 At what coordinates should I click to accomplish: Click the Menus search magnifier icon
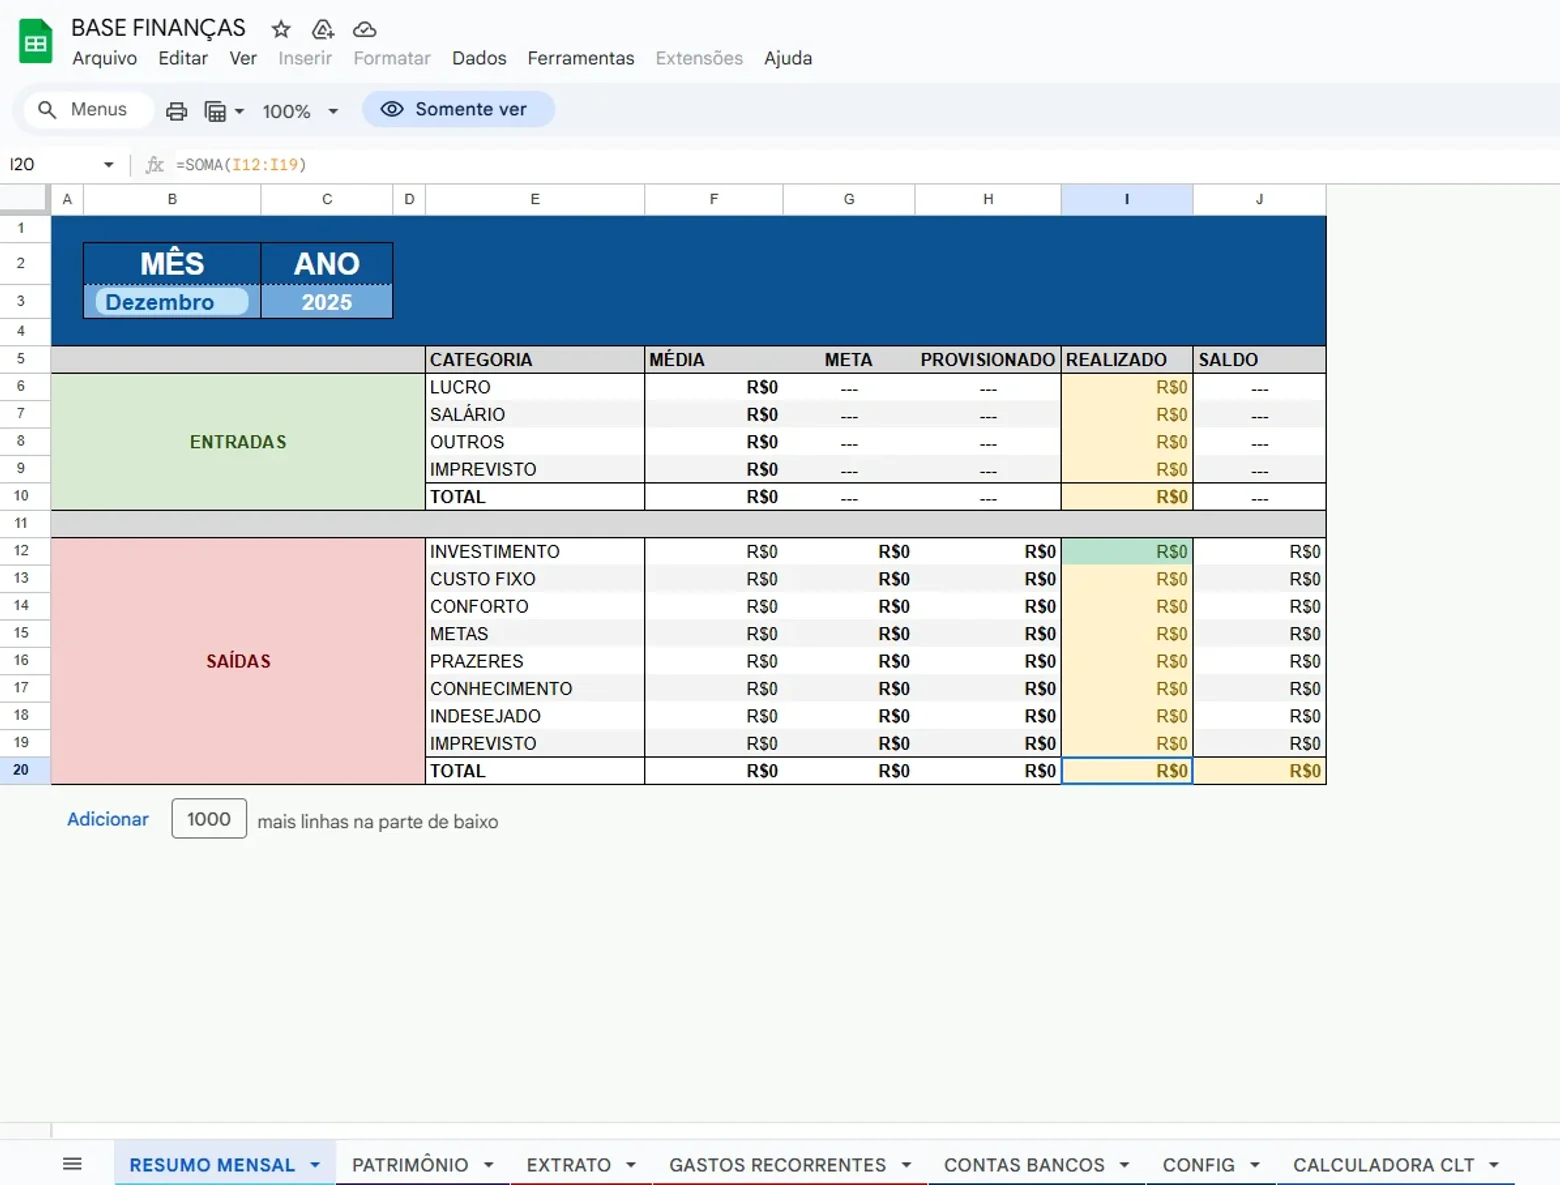click(47, 109)
